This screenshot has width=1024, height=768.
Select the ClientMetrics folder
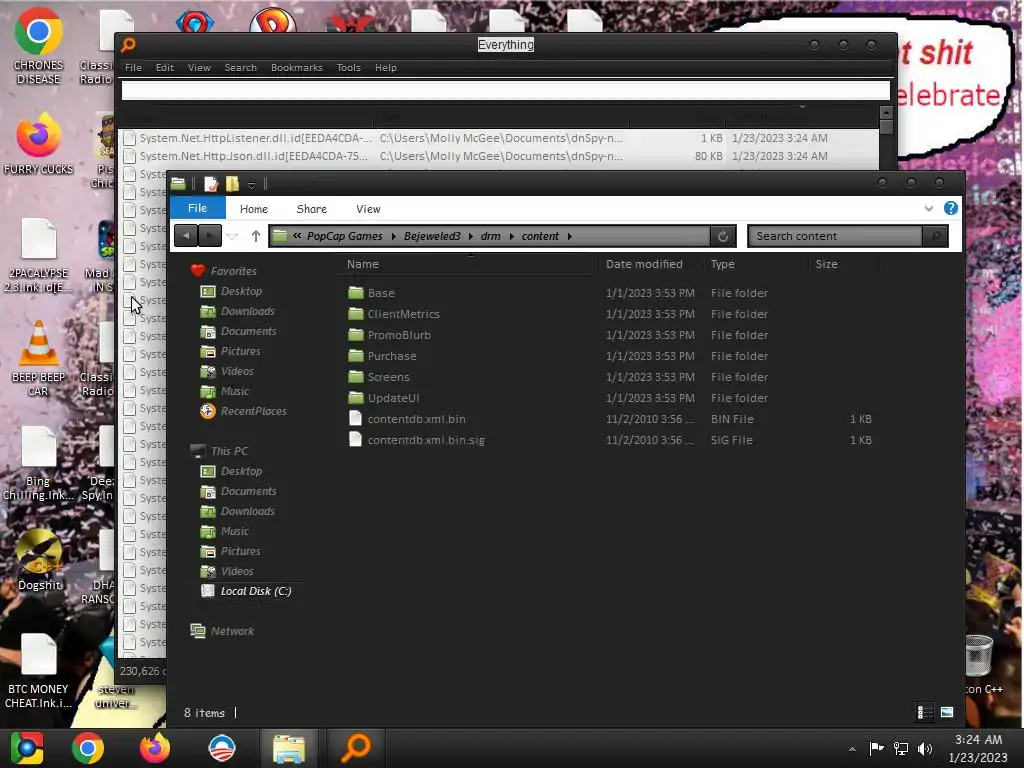click(403, 314)
